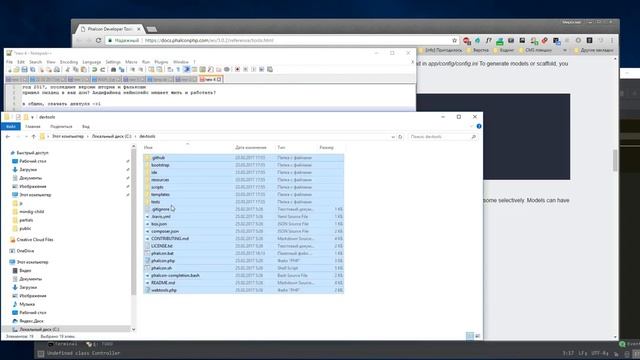Refresh the Explorer folder view

tap(400, 137)
